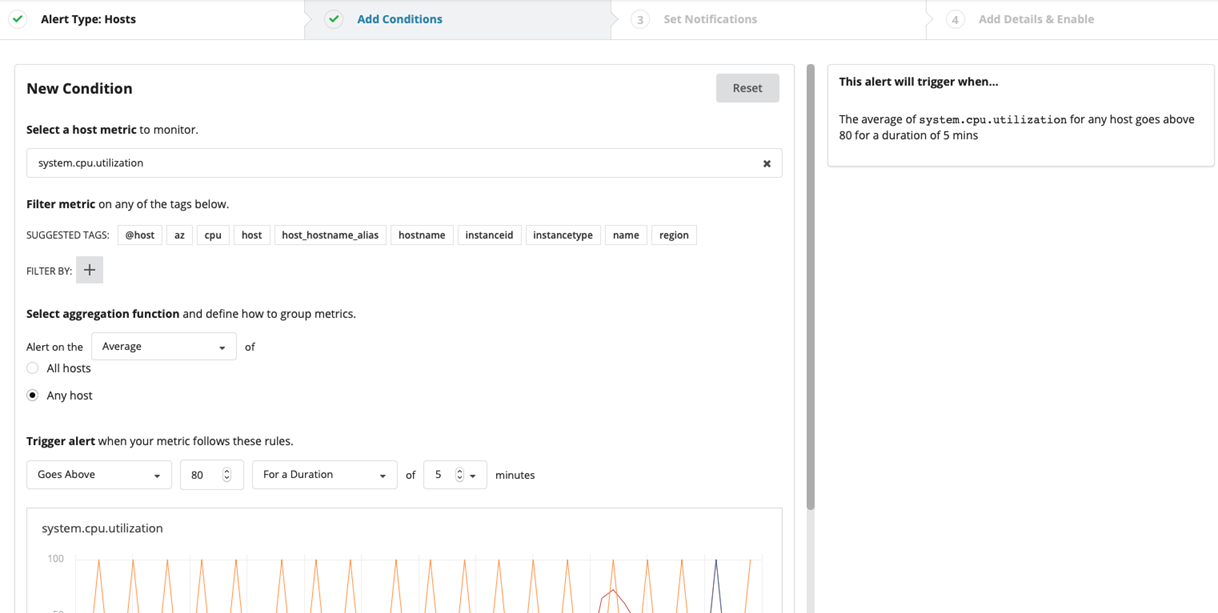The height and width of the screenshot is (613, 1218).
Task: Select the All hosts radio button
Action: [33, 368]
